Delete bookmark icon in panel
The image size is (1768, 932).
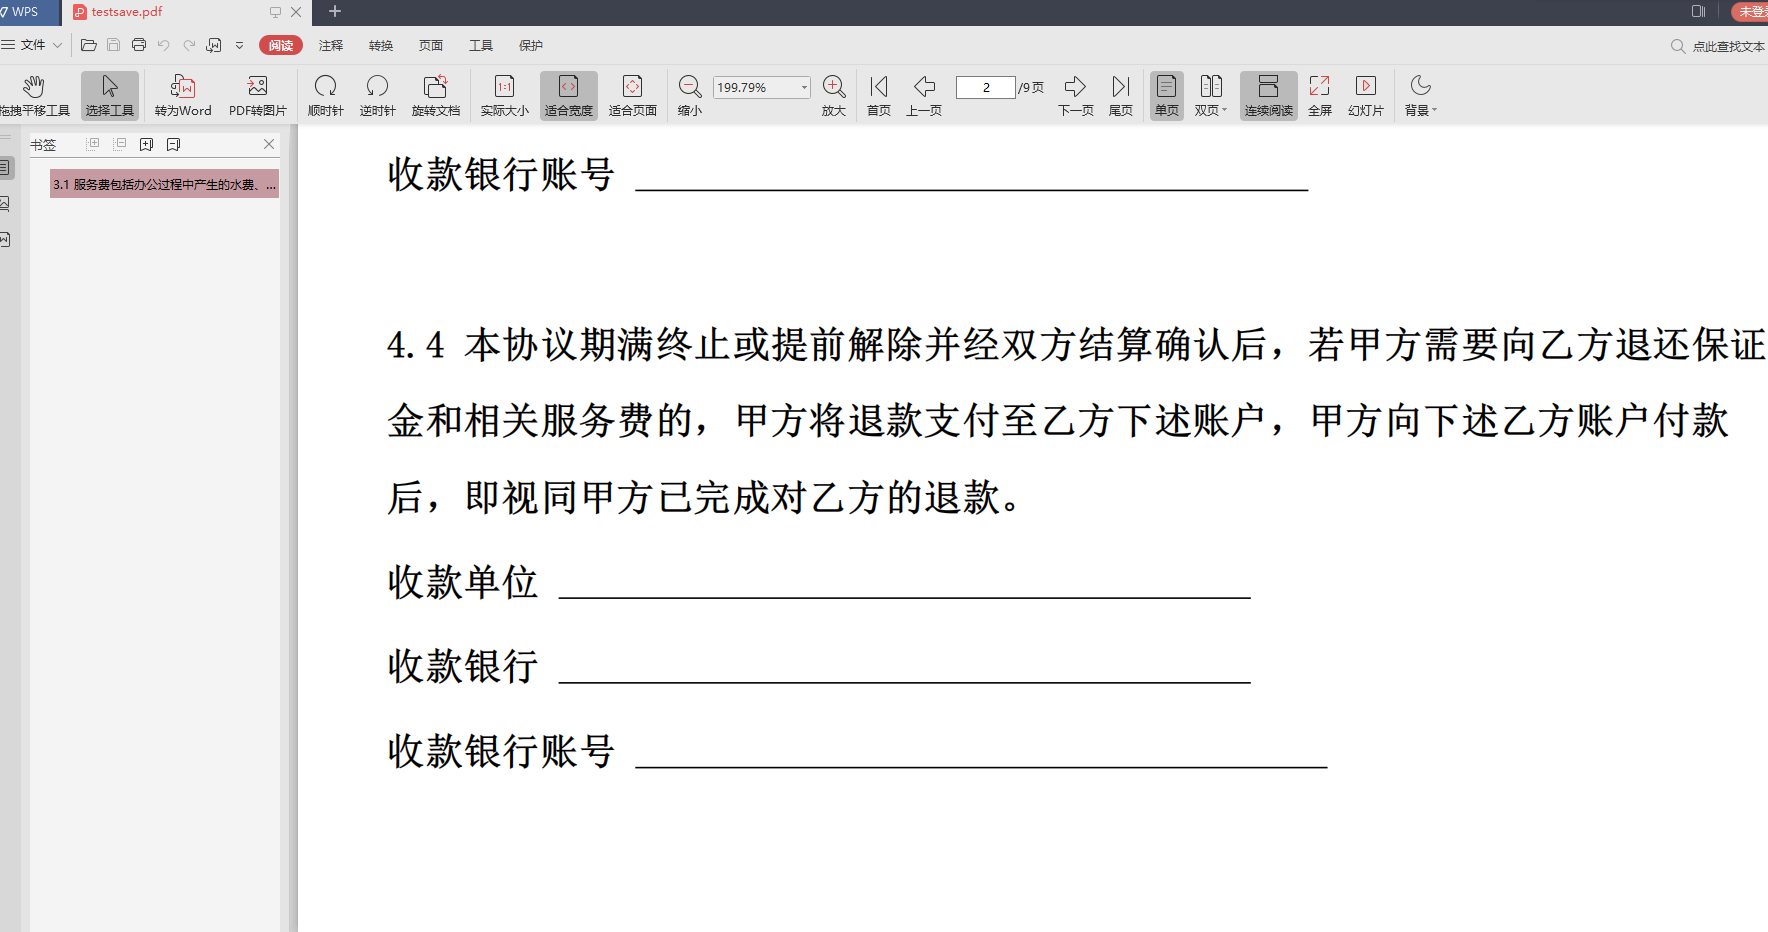173,144
